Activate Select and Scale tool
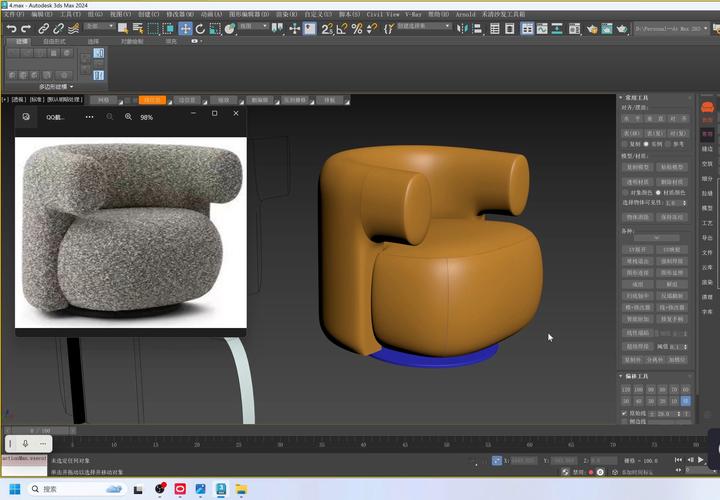This screenshot has width=720, height=500. click(x=215, y=29)
